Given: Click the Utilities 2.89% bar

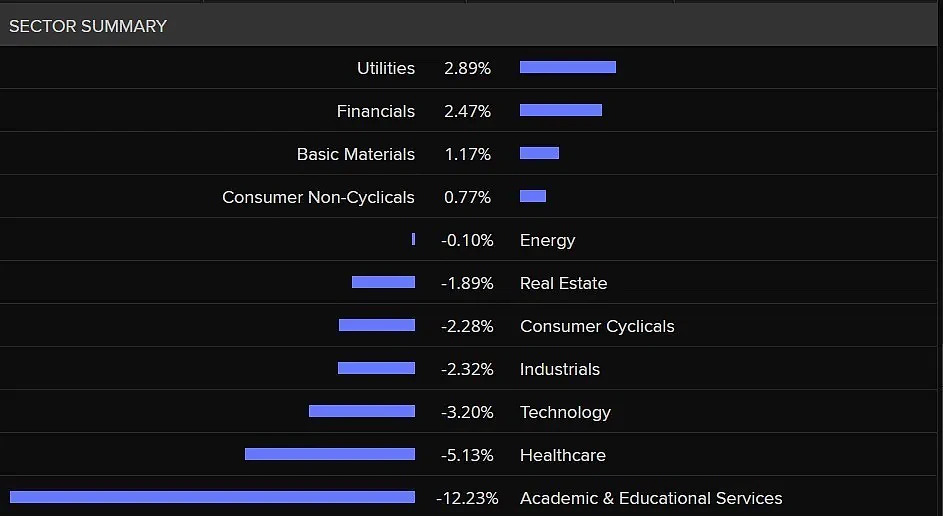Looking at the screenshot, I should pyautogui.click(x=568, y=67).
